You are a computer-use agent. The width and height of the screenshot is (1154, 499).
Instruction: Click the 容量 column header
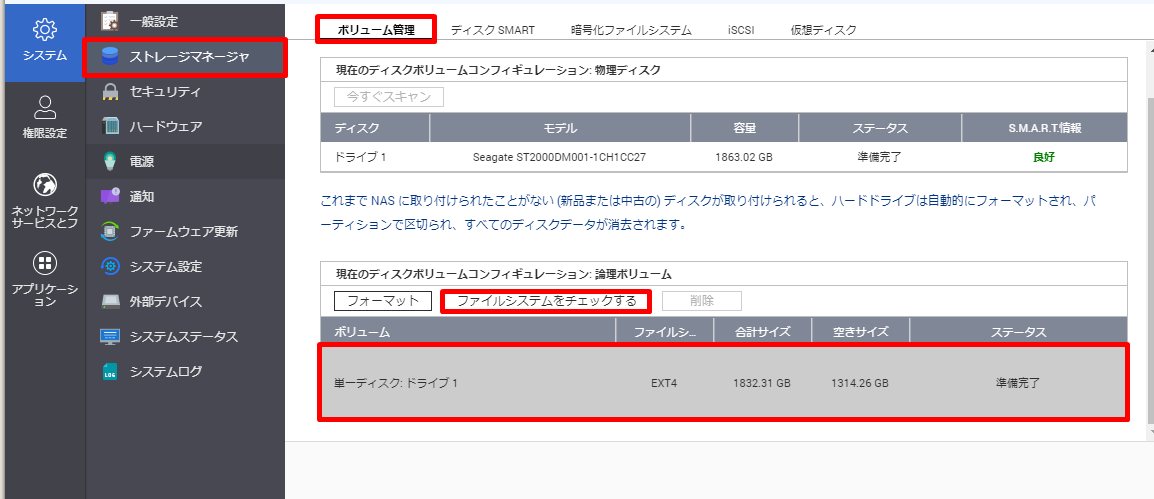[x=744, y=127]
